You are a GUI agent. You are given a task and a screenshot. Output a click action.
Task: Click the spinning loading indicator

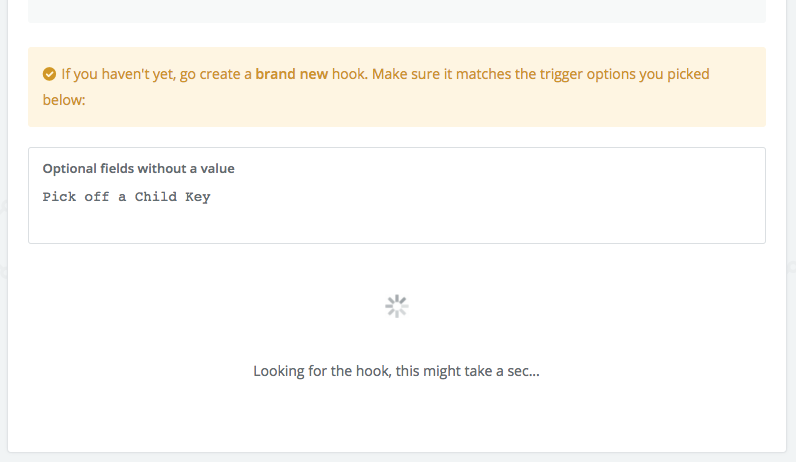point(397,306)
